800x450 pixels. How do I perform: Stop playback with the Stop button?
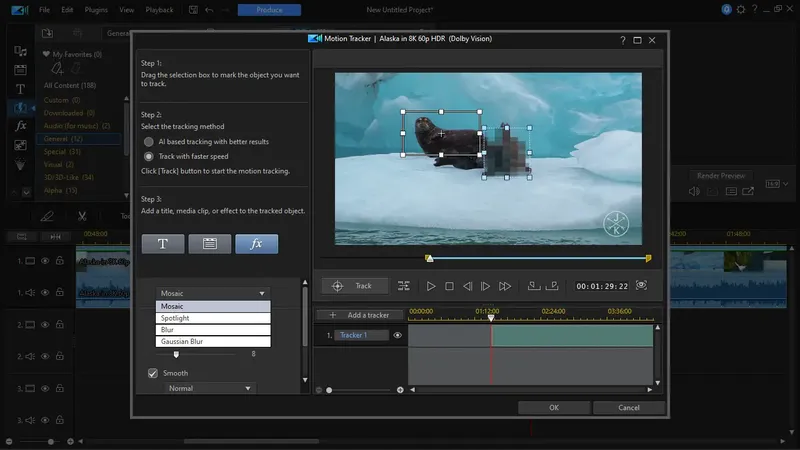pyautogui.click(x=449, y=286)
